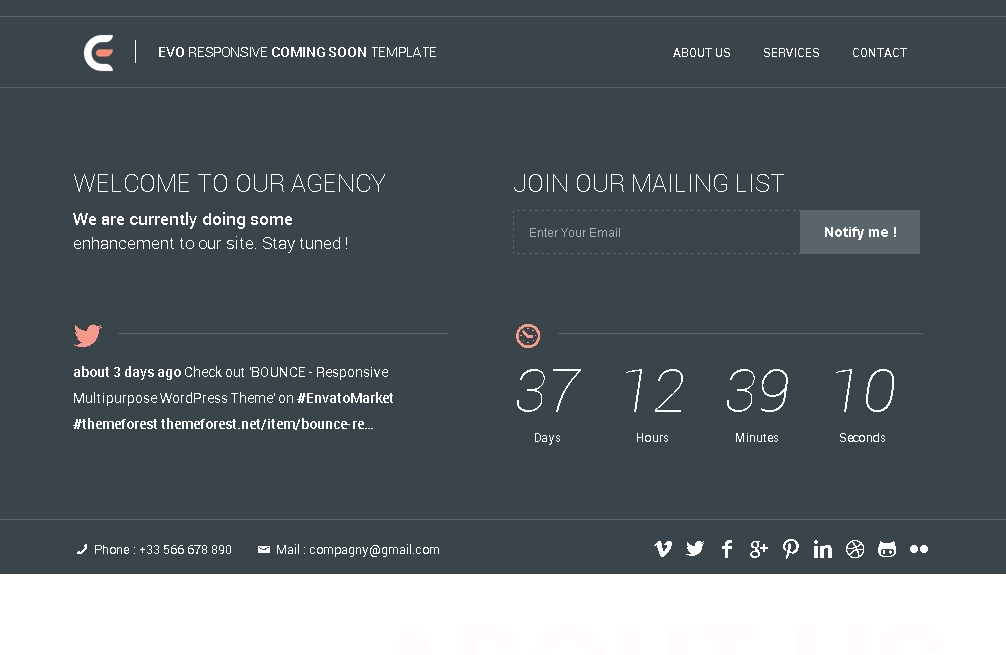Click the compagny@gmail.com mail address
Viewport: 1006px width, 655px height.
pos(374,550)
